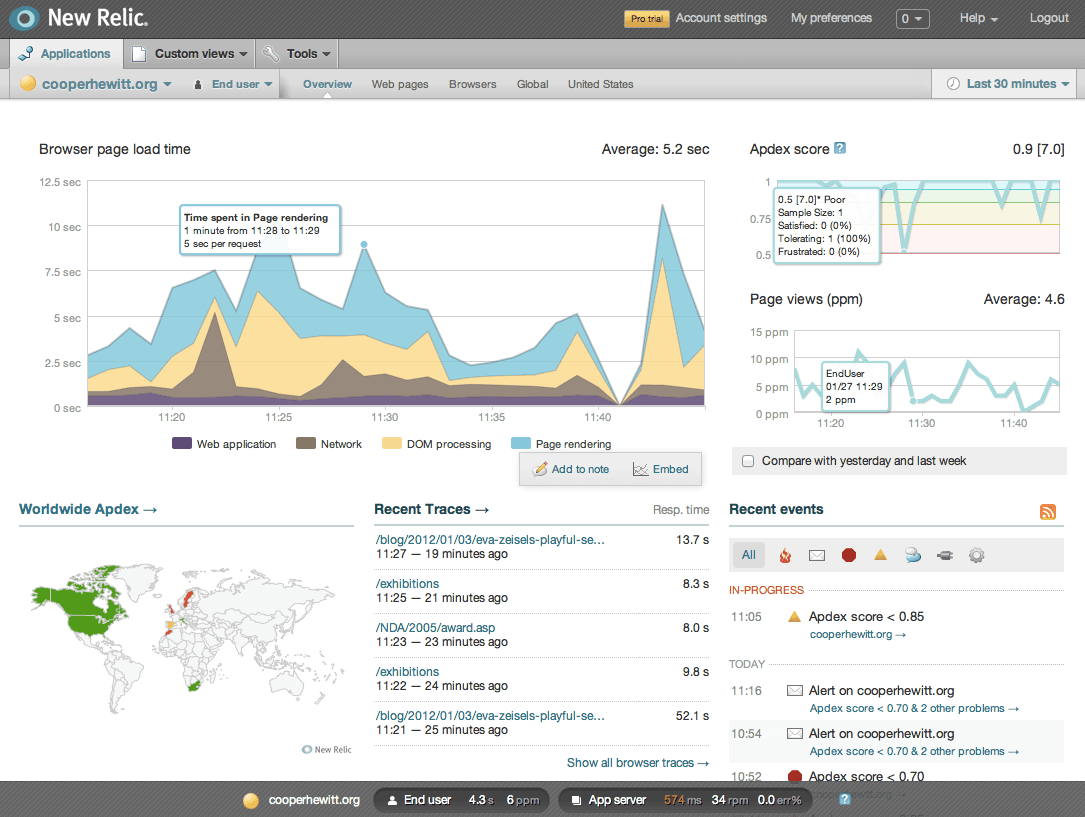1085x817 pixels.
Task: Click the footer App server icon
Action: click(x=576, y=800)
